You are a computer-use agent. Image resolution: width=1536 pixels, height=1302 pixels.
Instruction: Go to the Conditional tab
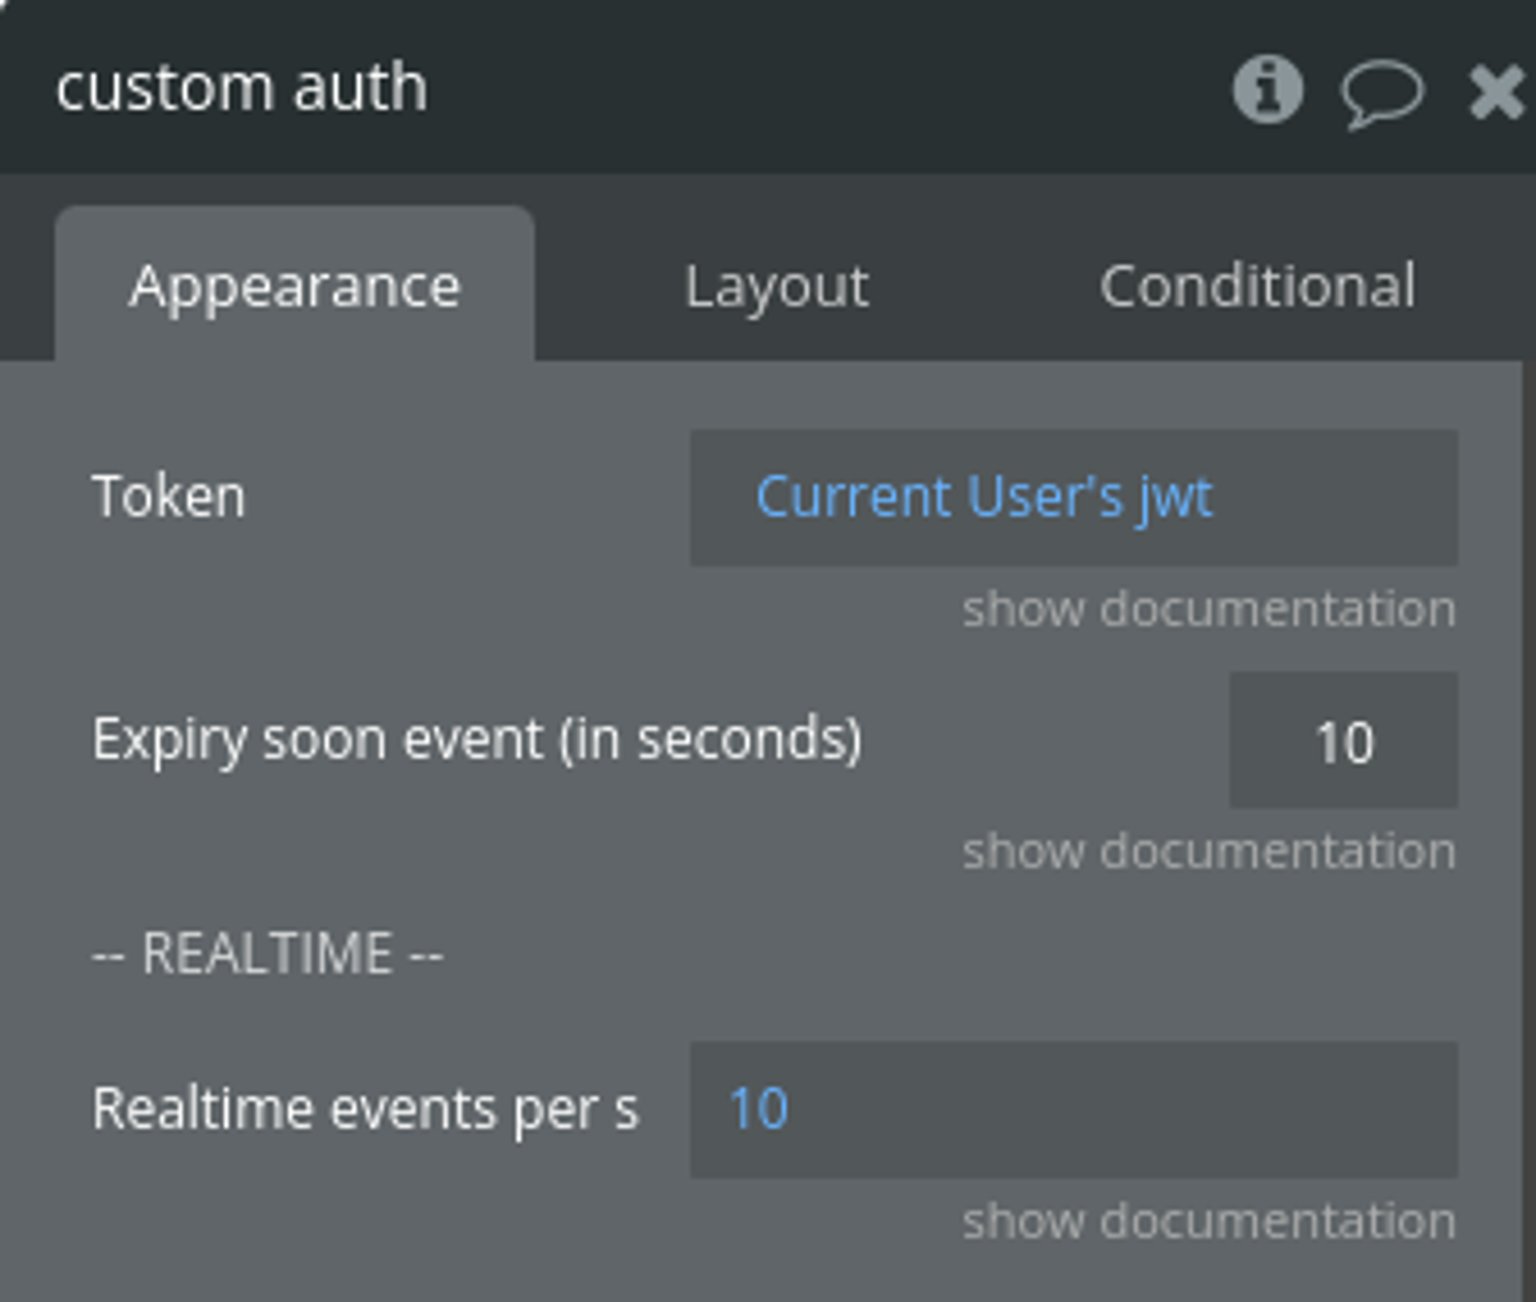(1257, 287)
